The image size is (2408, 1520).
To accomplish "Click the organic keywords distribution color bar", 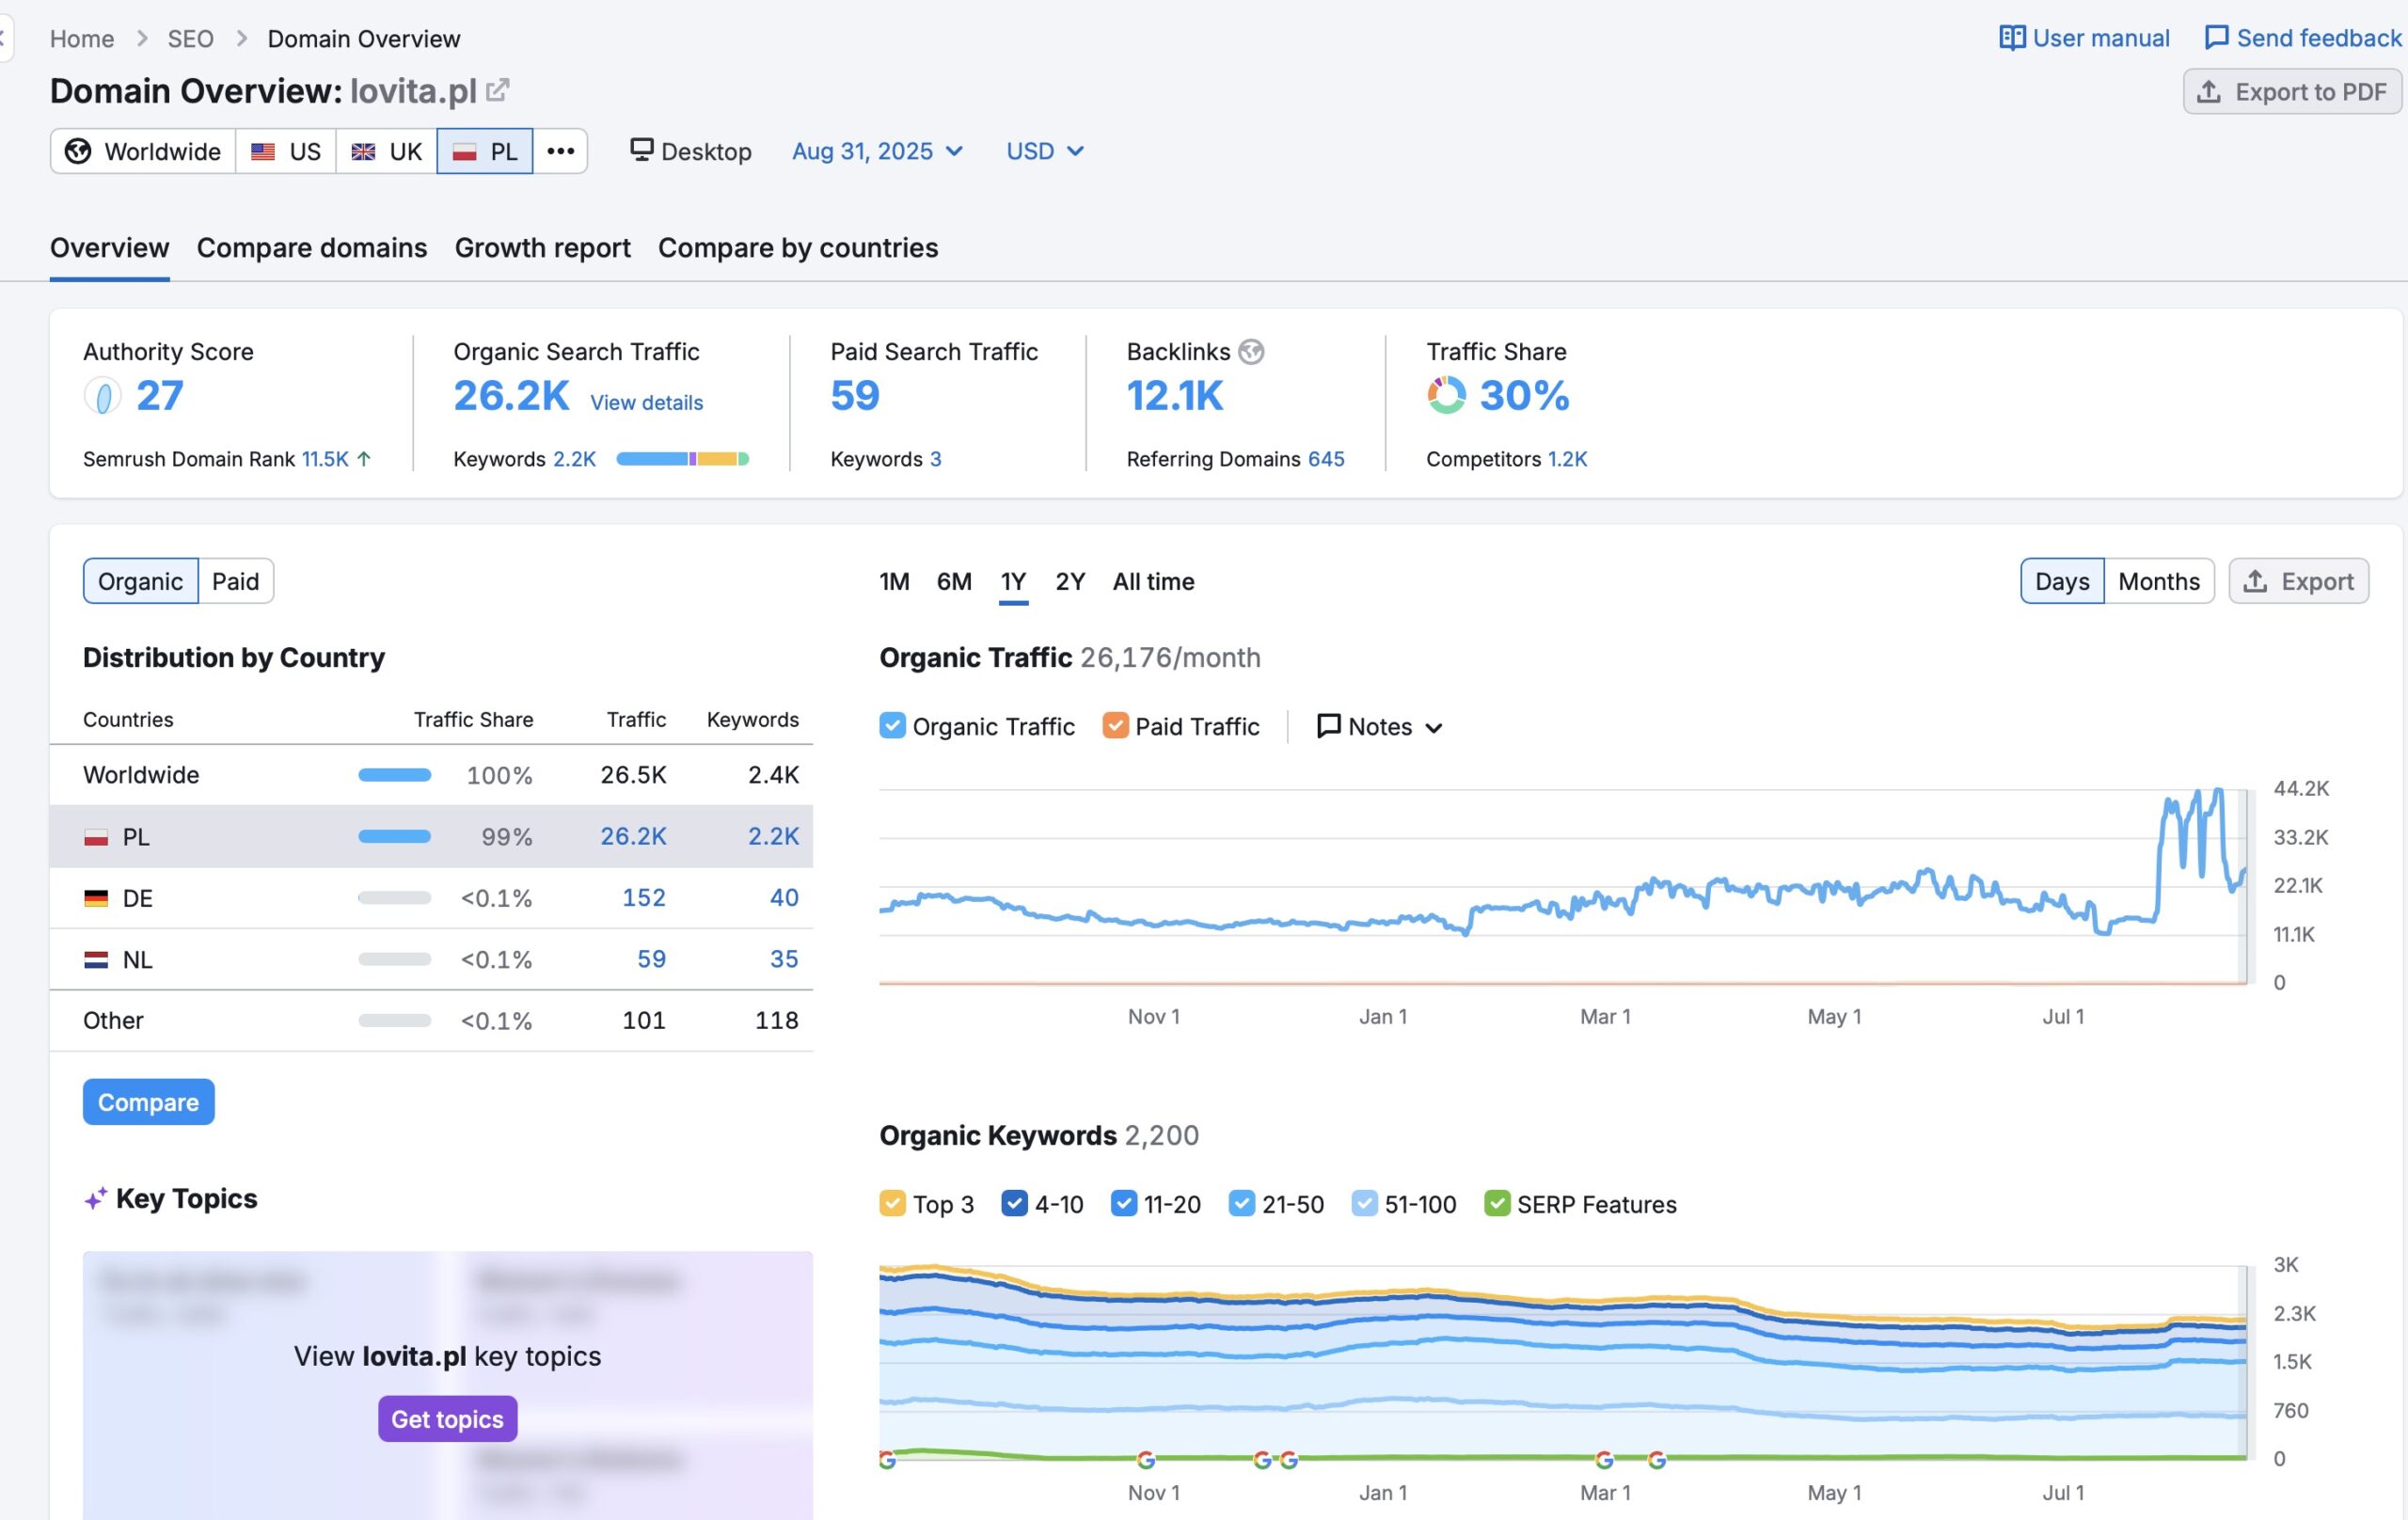I will [x=683, y=459].
